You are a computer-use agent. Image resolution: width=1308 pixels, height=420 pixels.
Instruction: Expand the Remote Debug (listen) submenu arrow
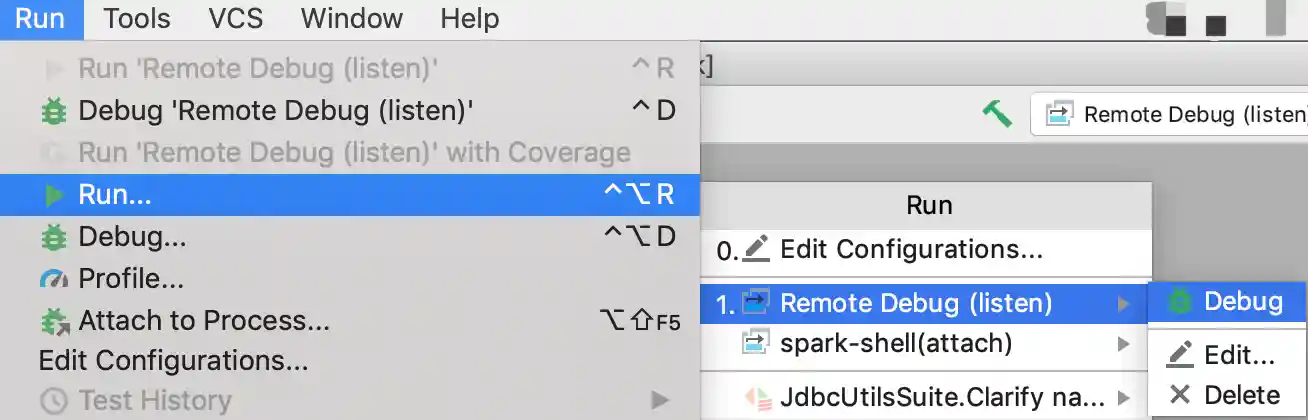tap(1124, 303)
